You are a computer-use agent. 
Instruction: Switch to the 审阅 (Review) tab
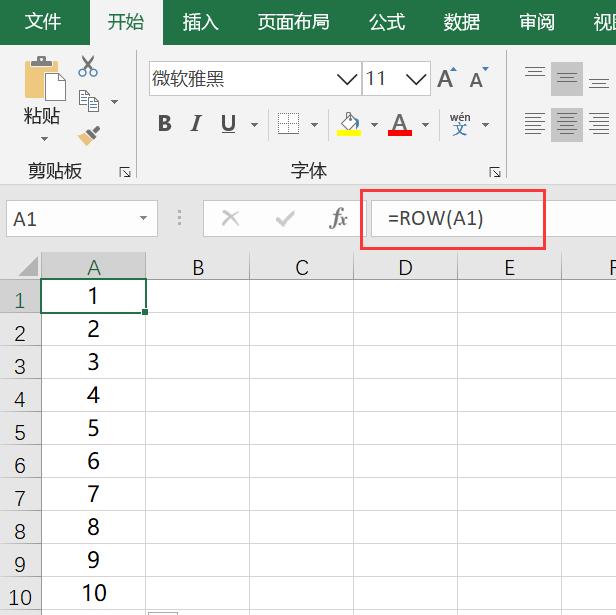pos(537,22)
